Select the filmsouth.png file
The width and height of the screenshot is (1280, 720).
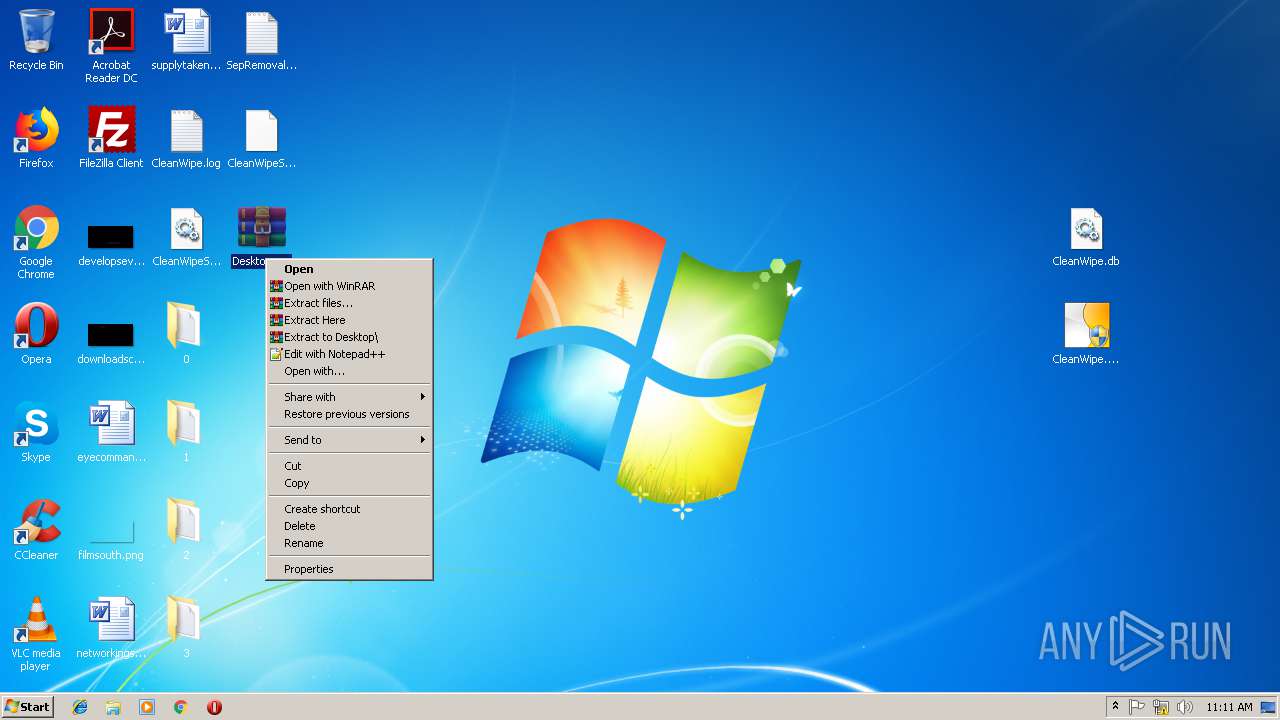point(111,540)
